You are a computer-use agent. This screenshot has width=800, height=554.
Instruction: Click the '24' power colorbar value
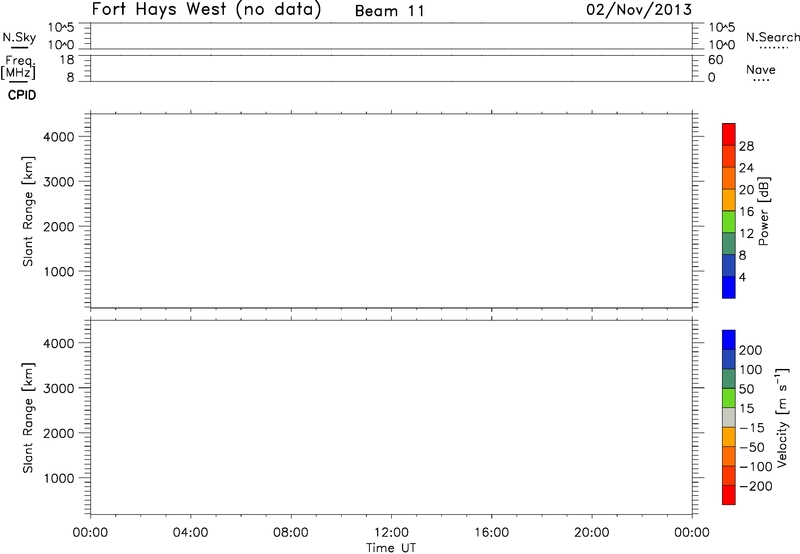746,168
